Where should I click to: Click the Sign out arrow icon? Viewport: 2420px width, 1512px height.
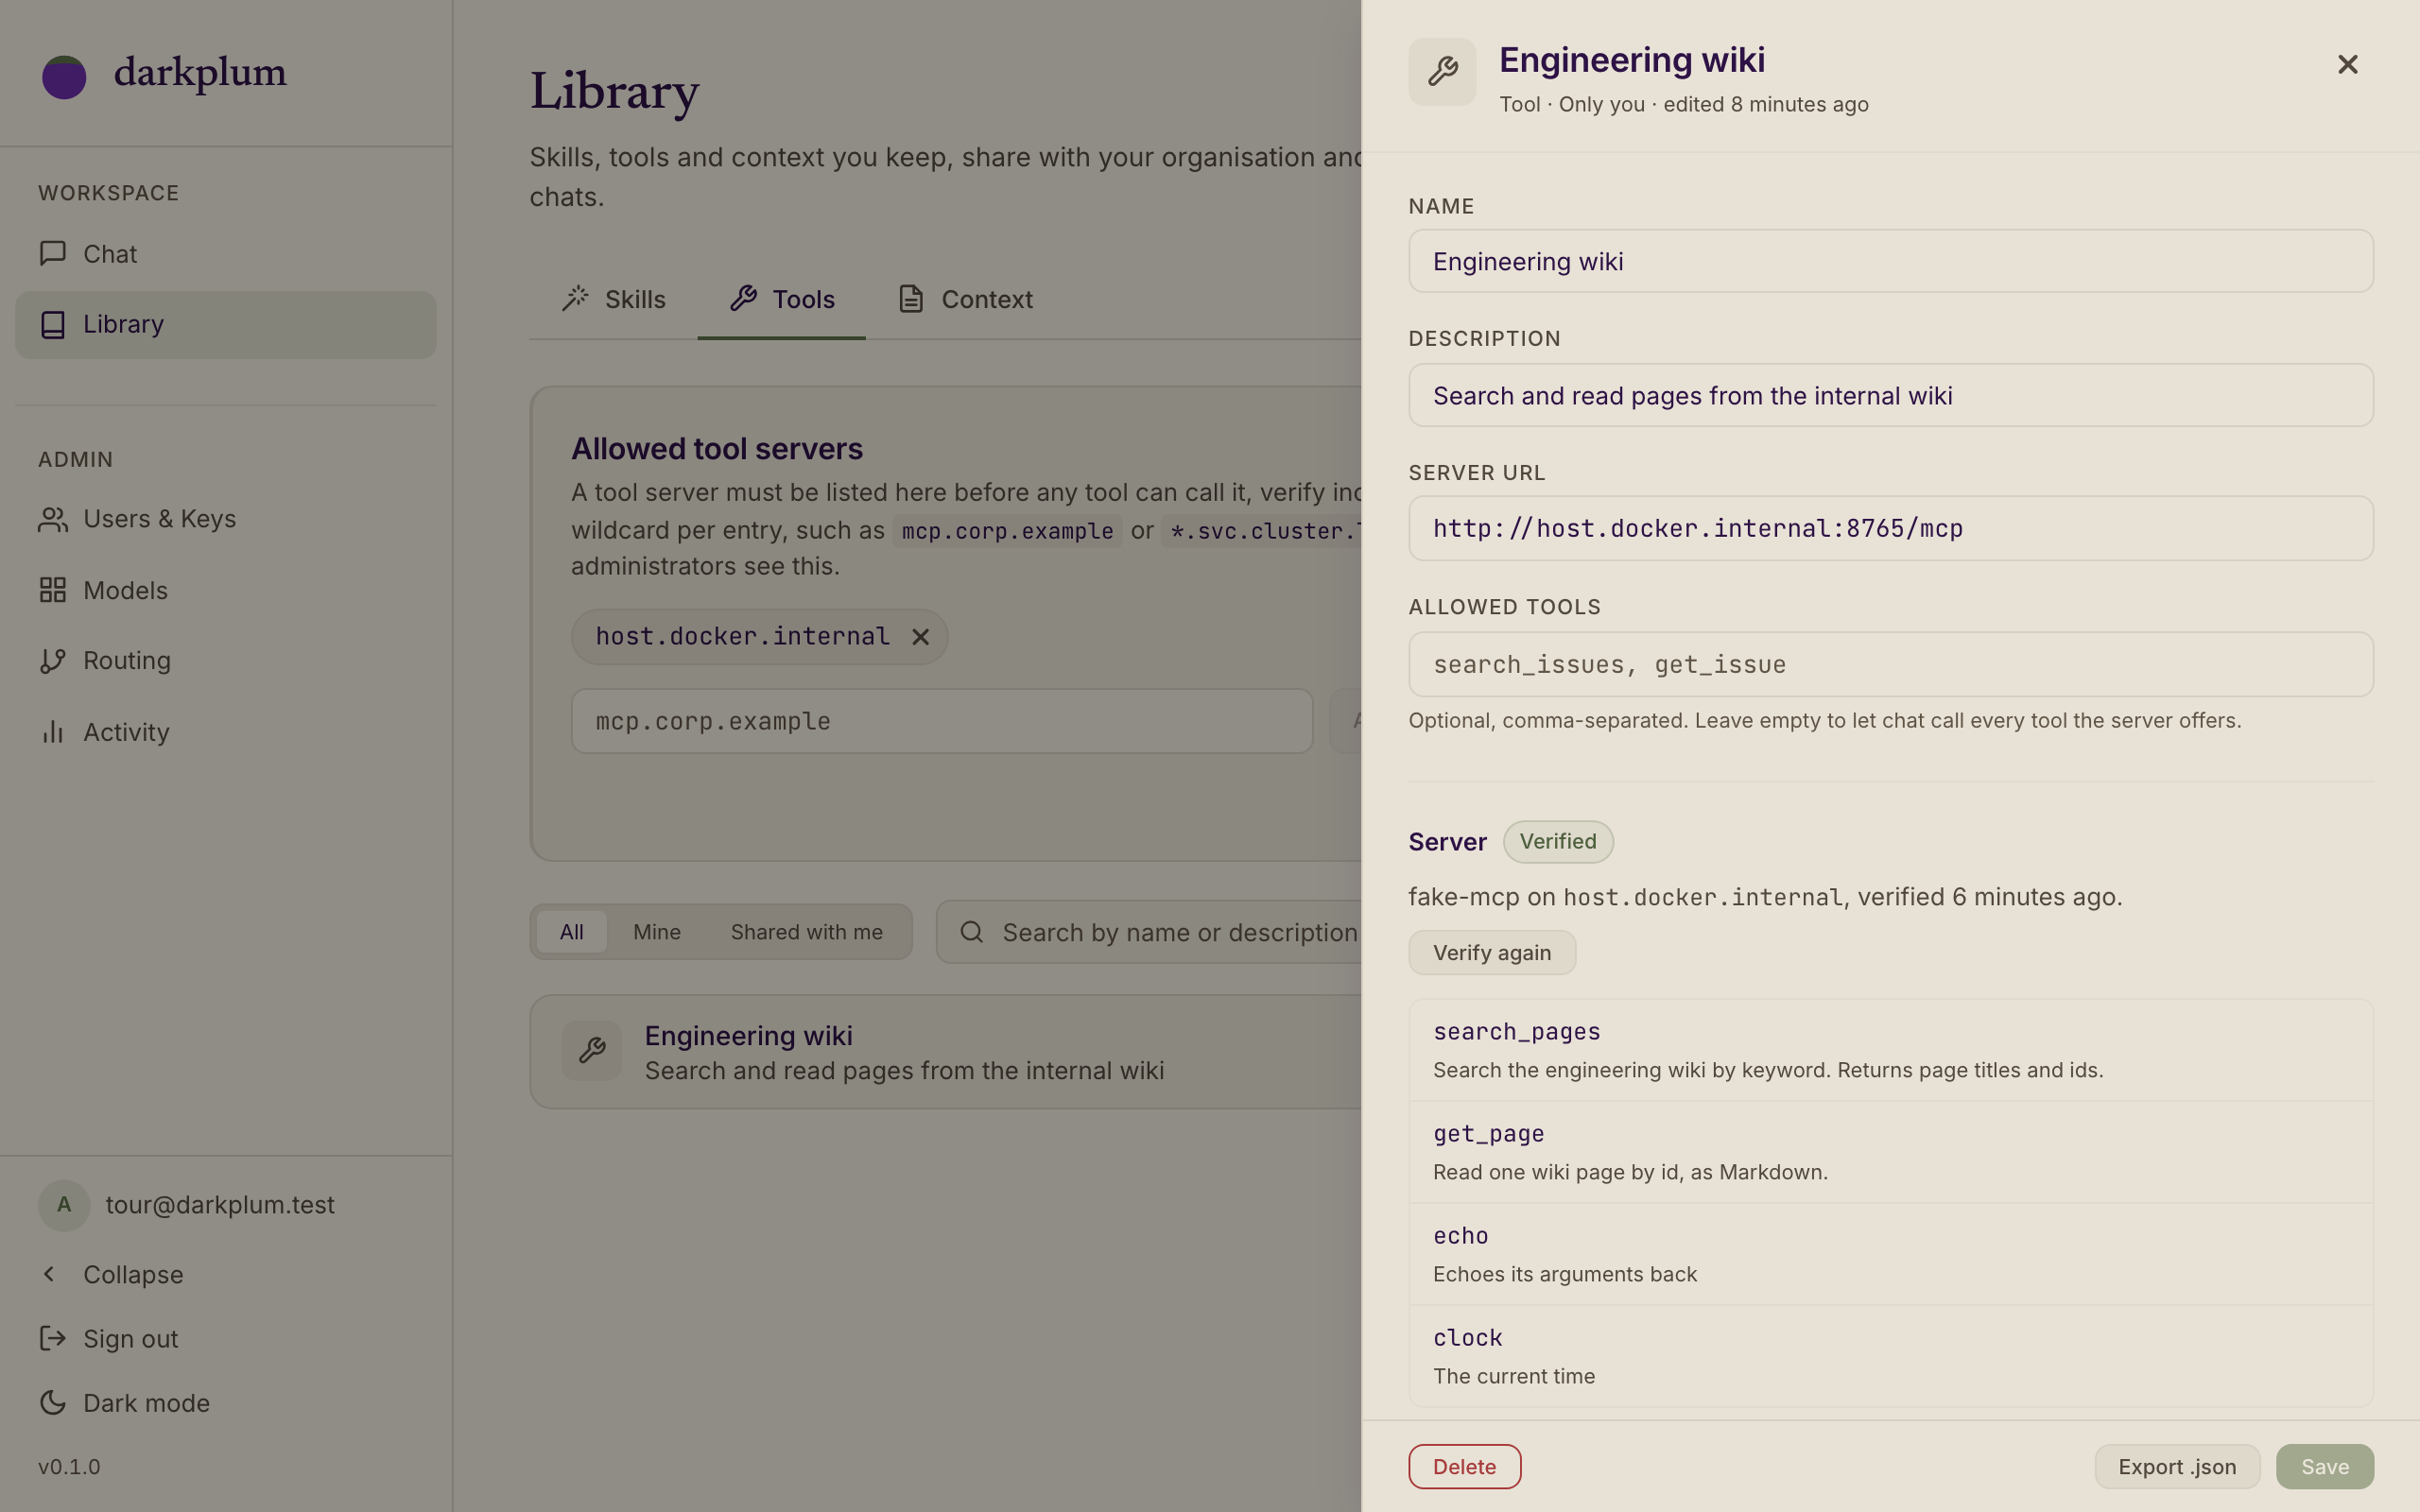[x=53, y=1338]
